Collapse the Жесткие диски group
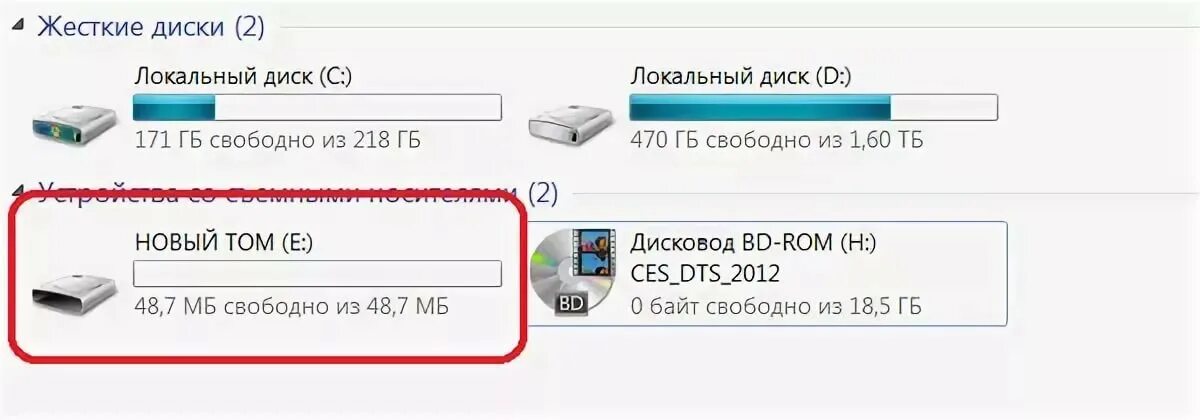This screenshot has height=420, width=1200. click(x=21, y=27)
